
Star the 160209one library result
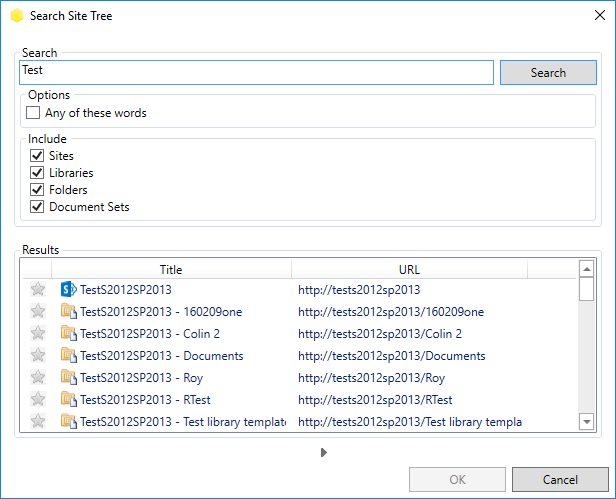[38, 311]
